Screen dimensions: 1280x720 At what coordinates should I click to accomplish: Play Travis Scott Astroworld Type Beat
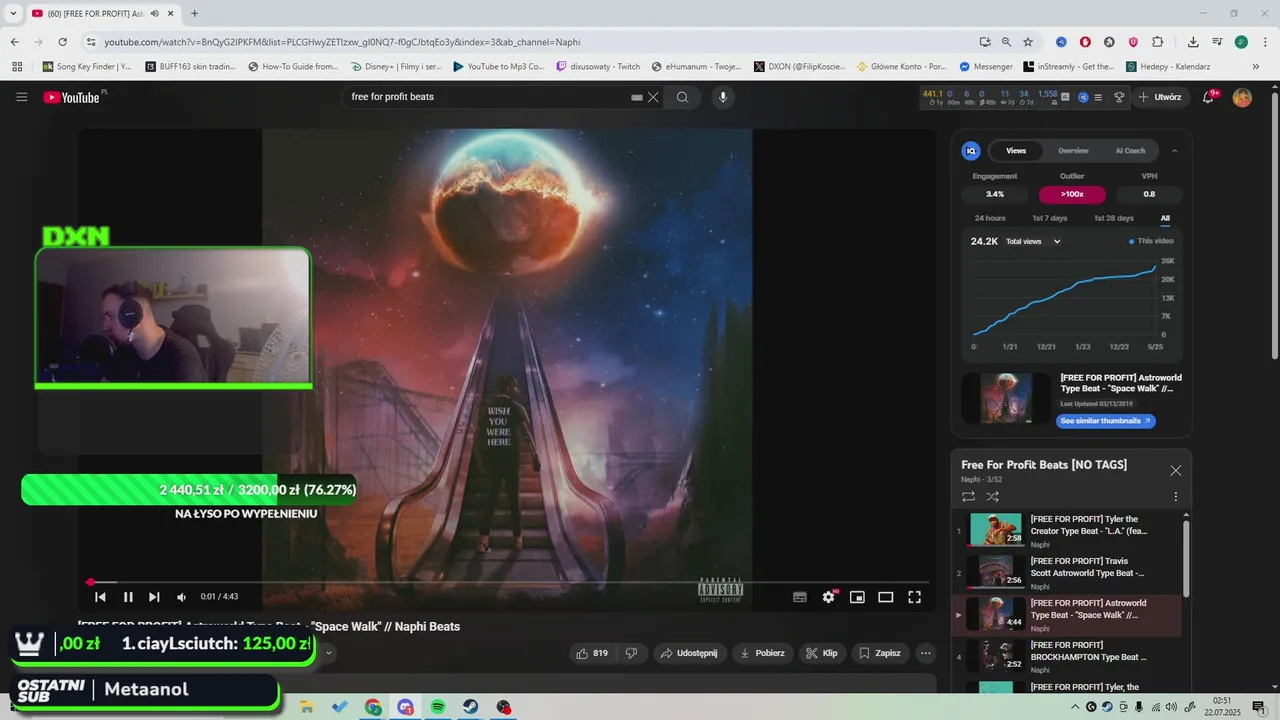tap(1066, 573)
